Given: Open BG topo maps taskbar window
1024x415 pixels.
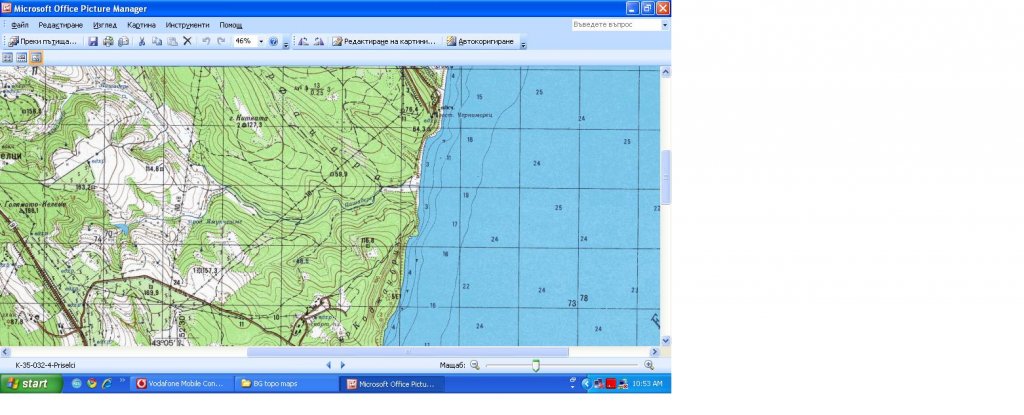Looking at the screenshot, I should (x=284, y=383).
